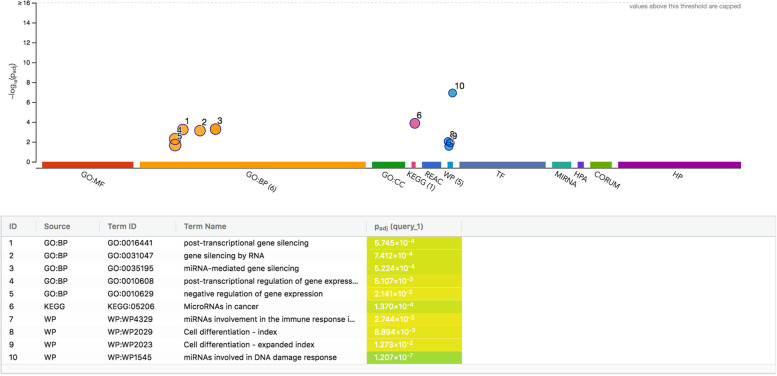Viewport: 777px width, 376px height.
Task: Click the red GO:MF source bar
Action: tap(88, 165)
